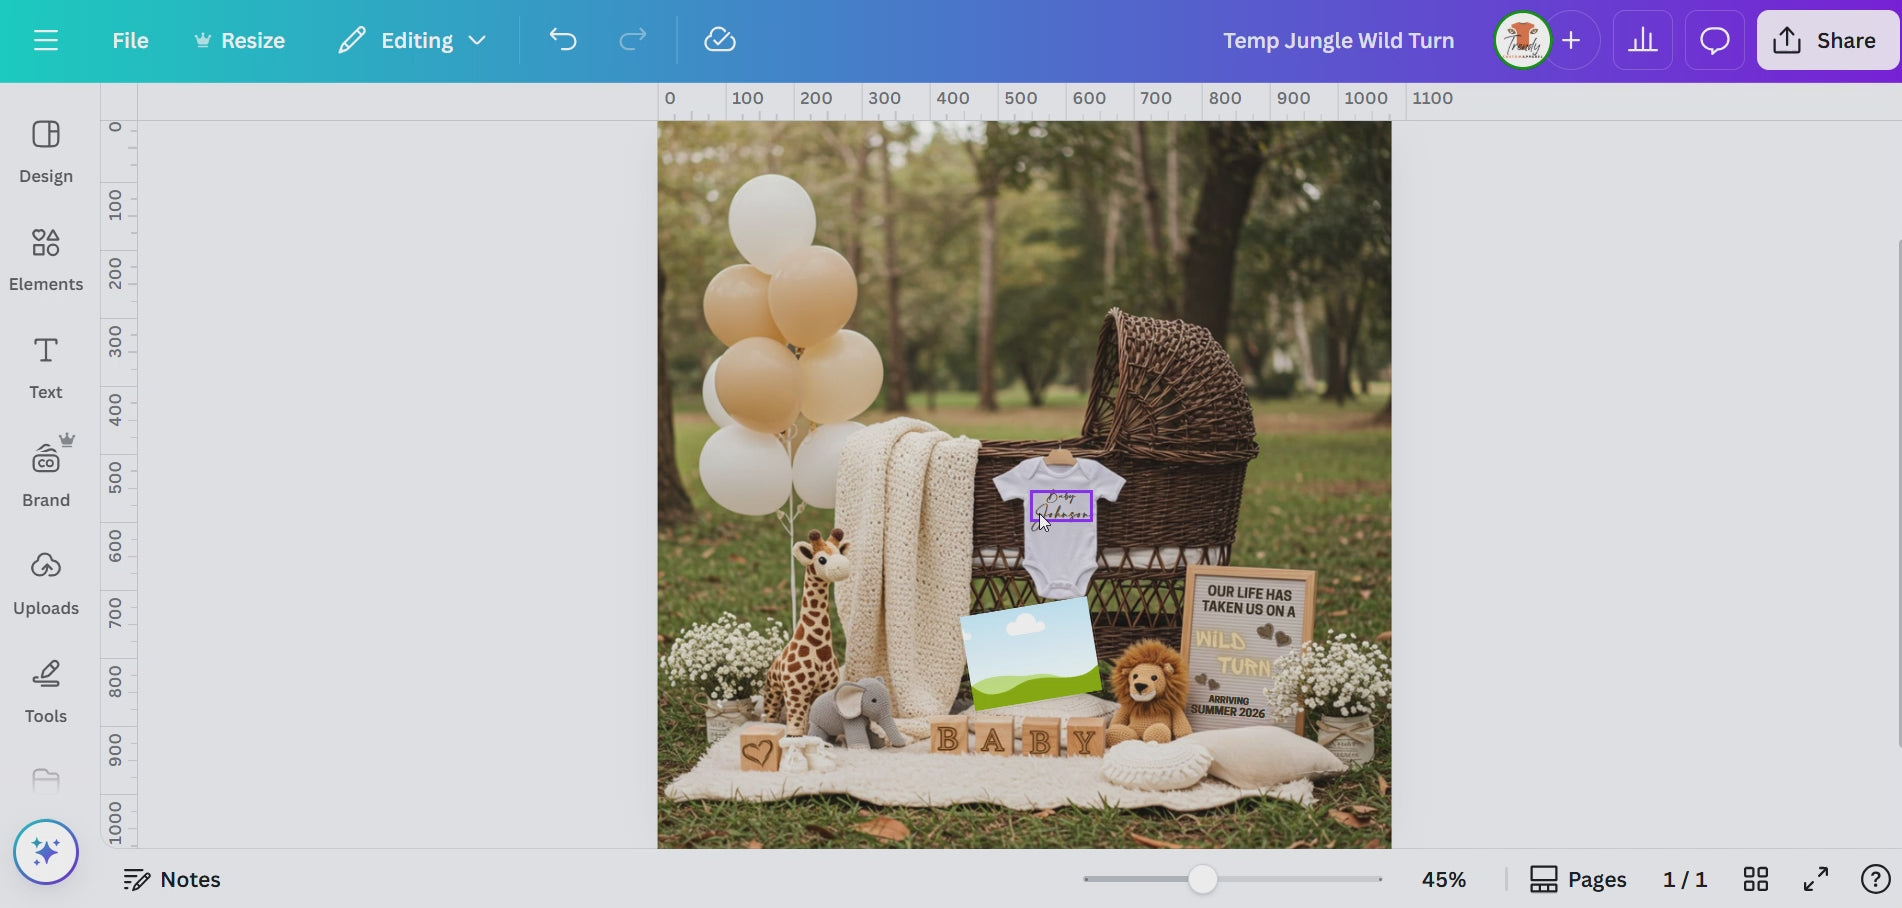
Task: Click the zoom slider handle
Action: (1203, 880)
